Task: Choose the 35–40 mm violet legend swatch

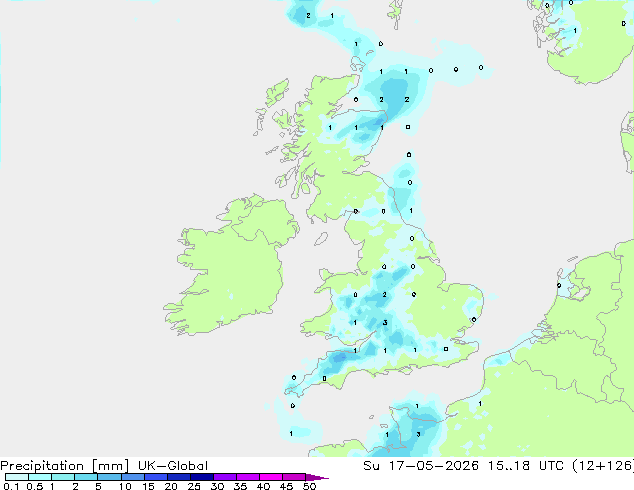Action: tap(247, 477)
